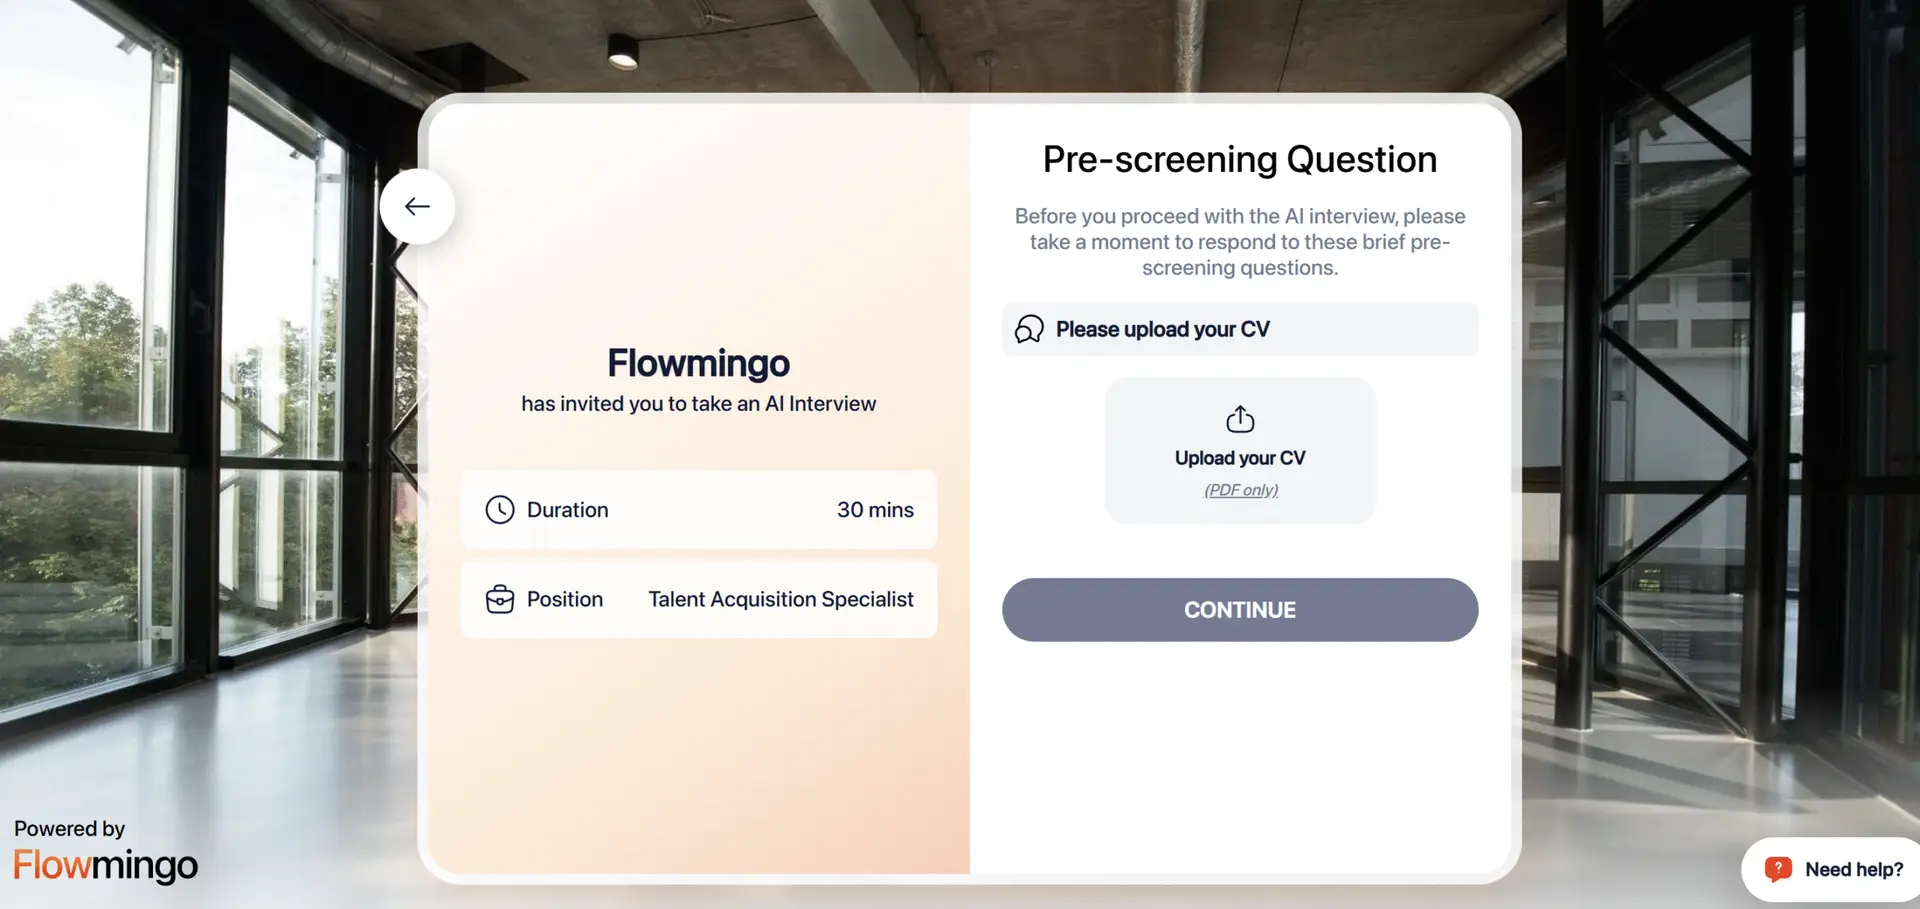Click the "Pre-screening Question" heading
Image resolution: width=1920 pixels, height=909 pixels.
pos(1240,160)
